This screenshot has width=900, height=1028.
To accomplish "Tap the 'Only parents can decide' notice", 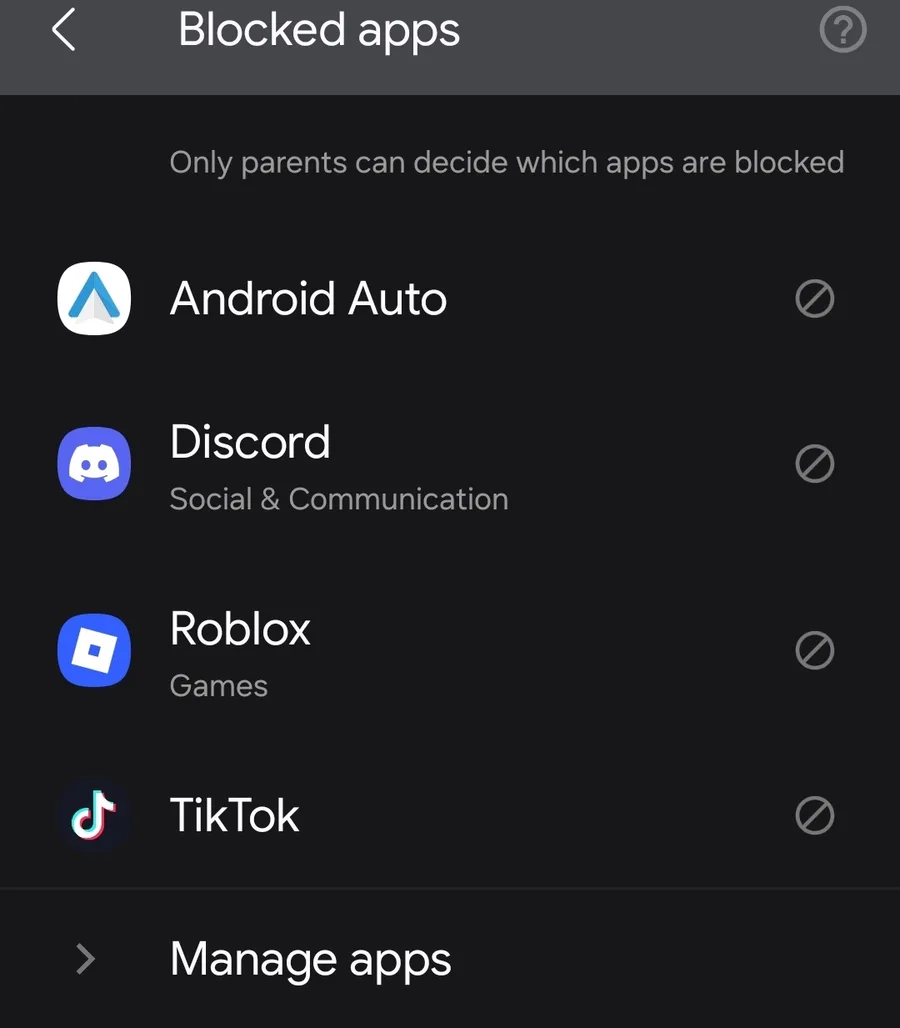I will (506, 162).
